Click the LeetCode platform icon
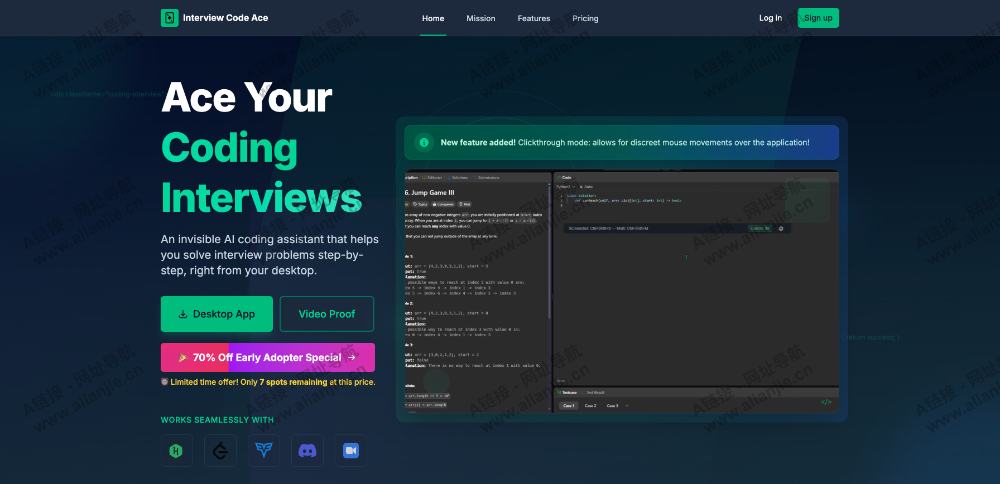This screenshot has width=1000, height=484. pyautogui.click(x=220, y=451)
